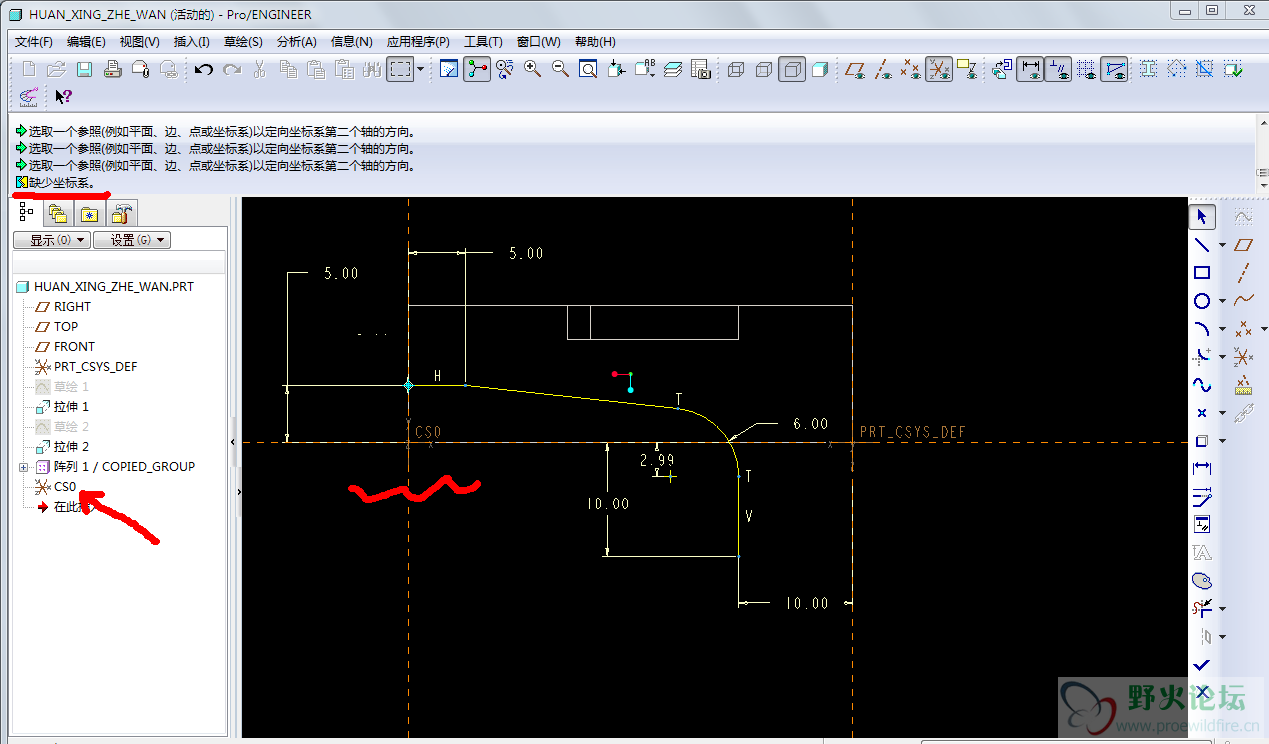Repaint the graphics window
This screenshot has width=1269, height=744.
click(x=449, y=69)
